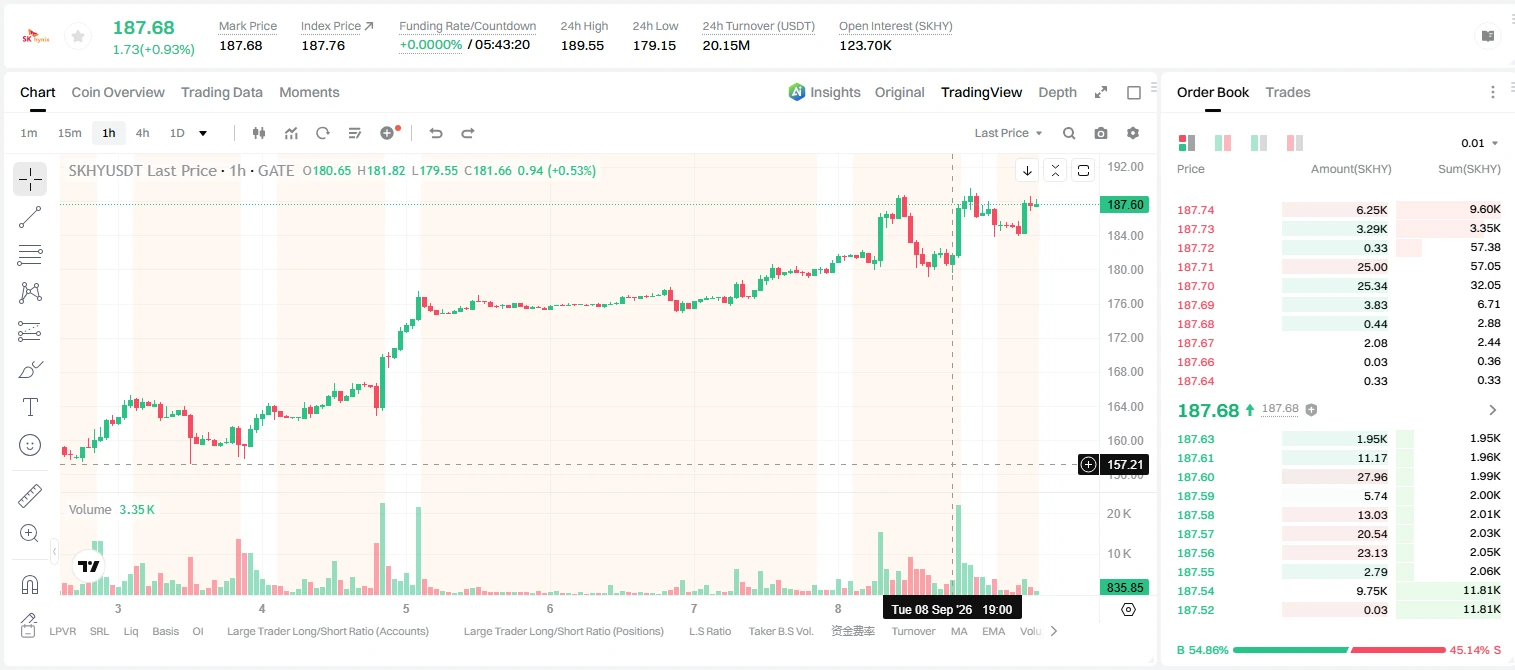Click the add plus icon with red dot
Screen dimensions: 1515x670
388,133
